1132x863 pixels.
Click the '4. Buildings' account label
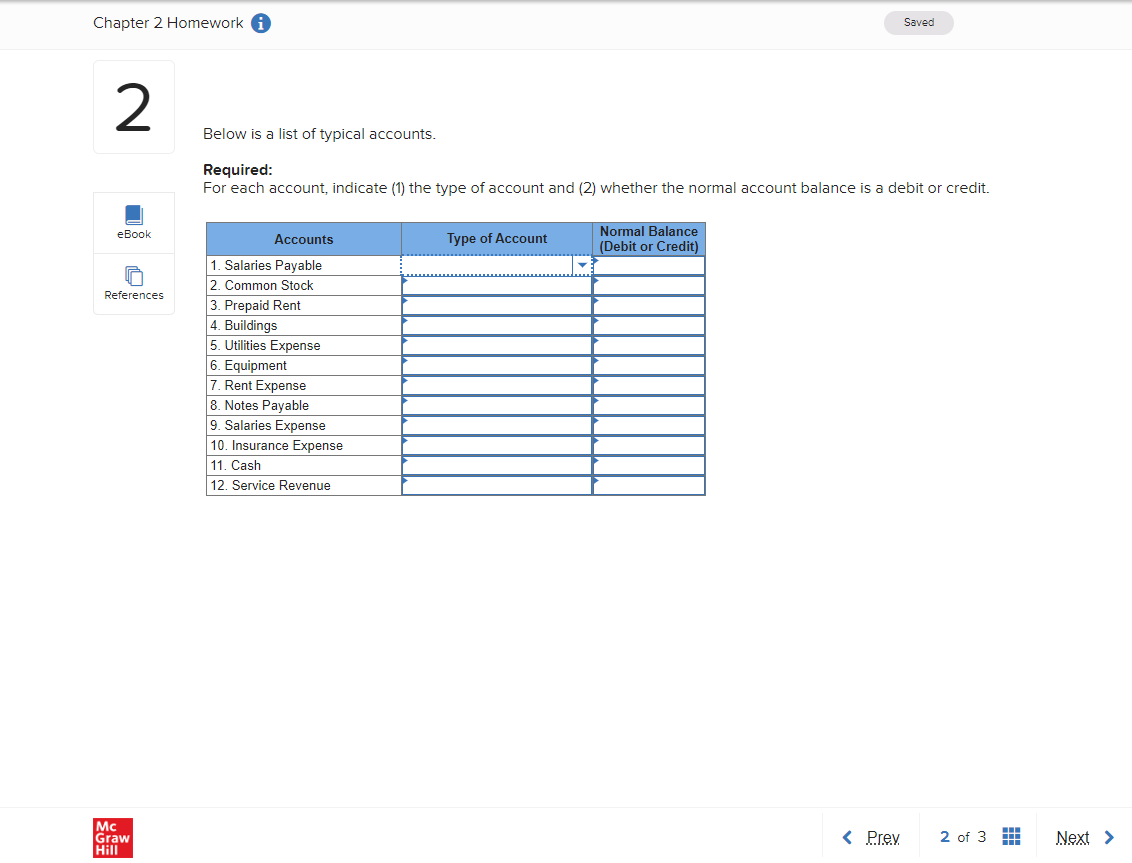[243, 326]
